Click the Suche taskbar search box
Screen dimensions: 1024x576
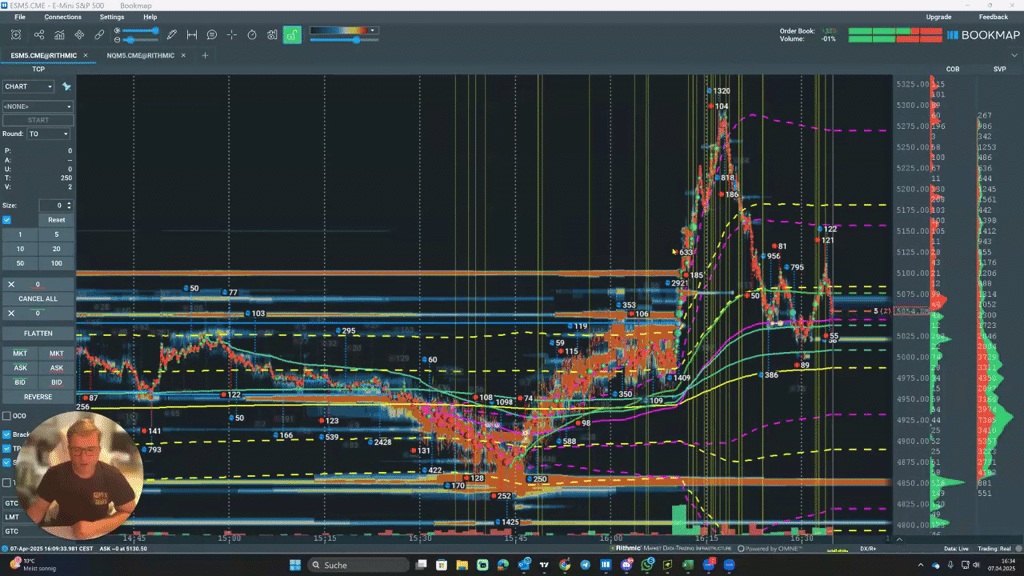tap(358, 565)
